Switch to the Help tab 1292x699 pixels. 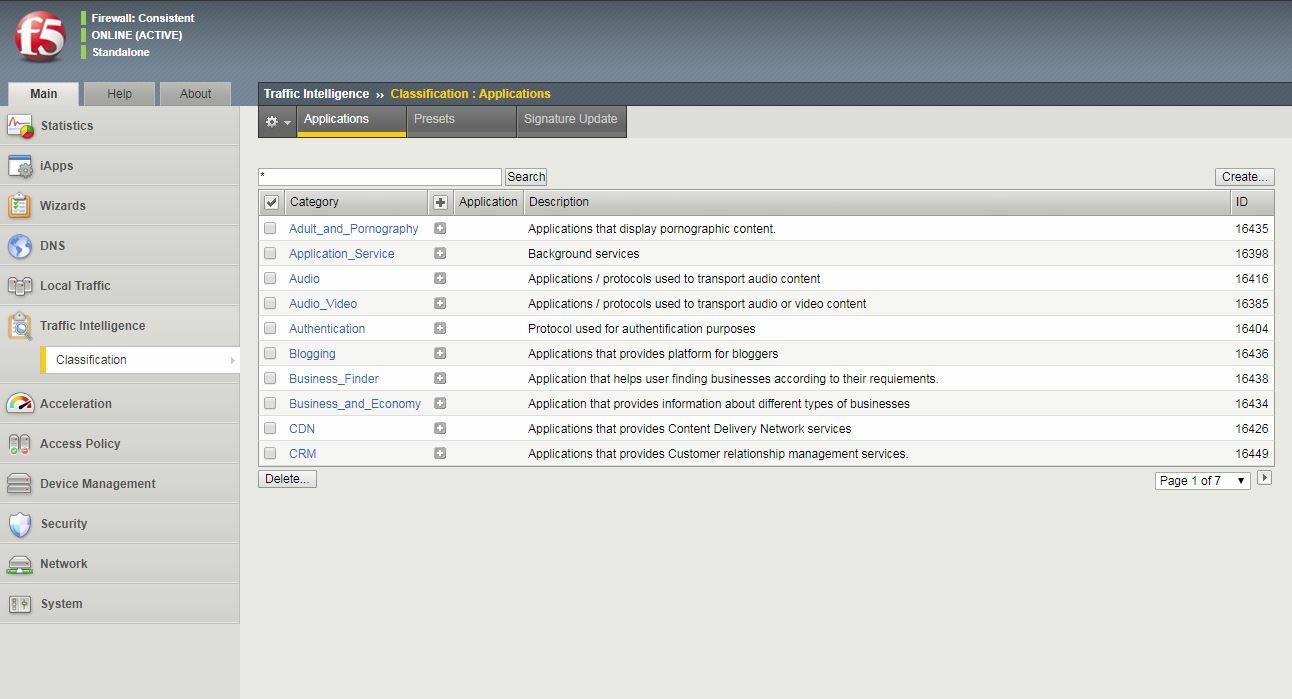point(119,94)
